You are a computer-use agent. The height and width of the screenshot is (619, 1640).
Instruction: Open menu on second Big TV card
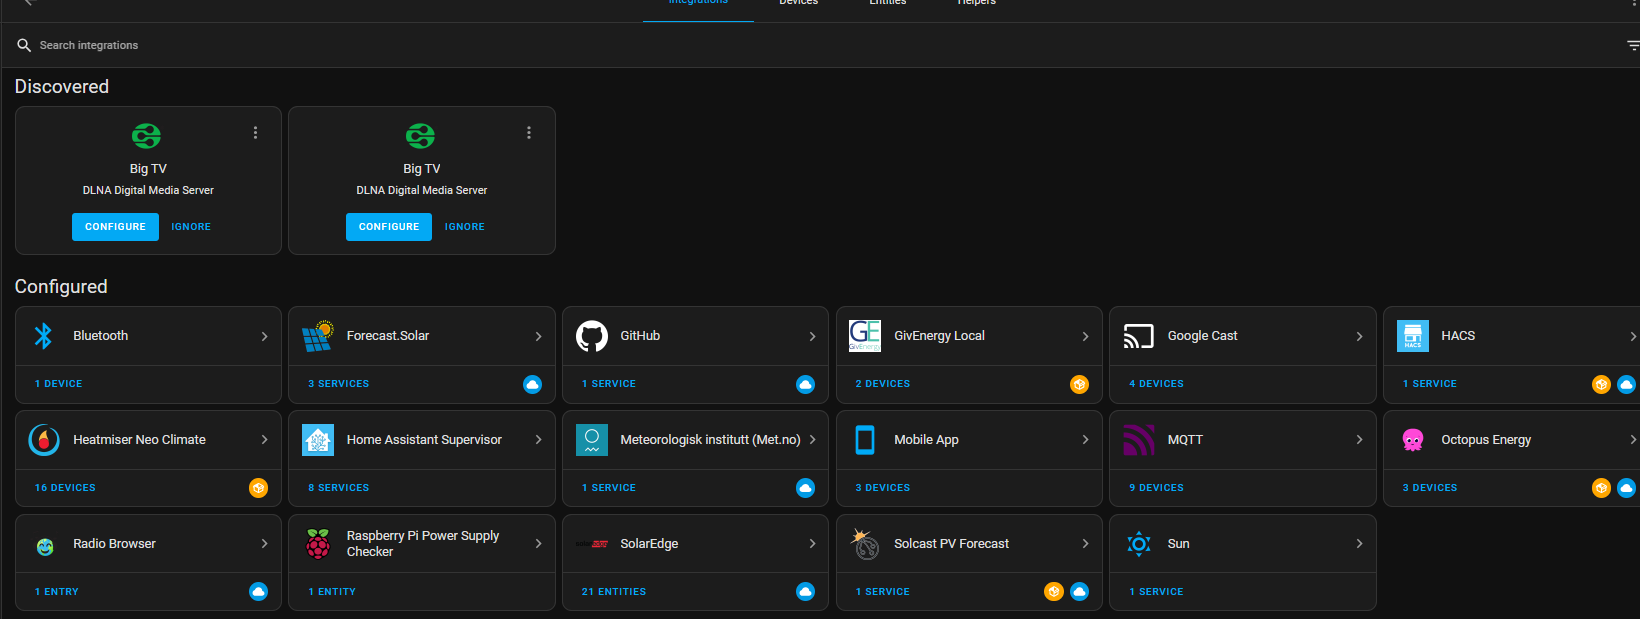tap(529, 133)
